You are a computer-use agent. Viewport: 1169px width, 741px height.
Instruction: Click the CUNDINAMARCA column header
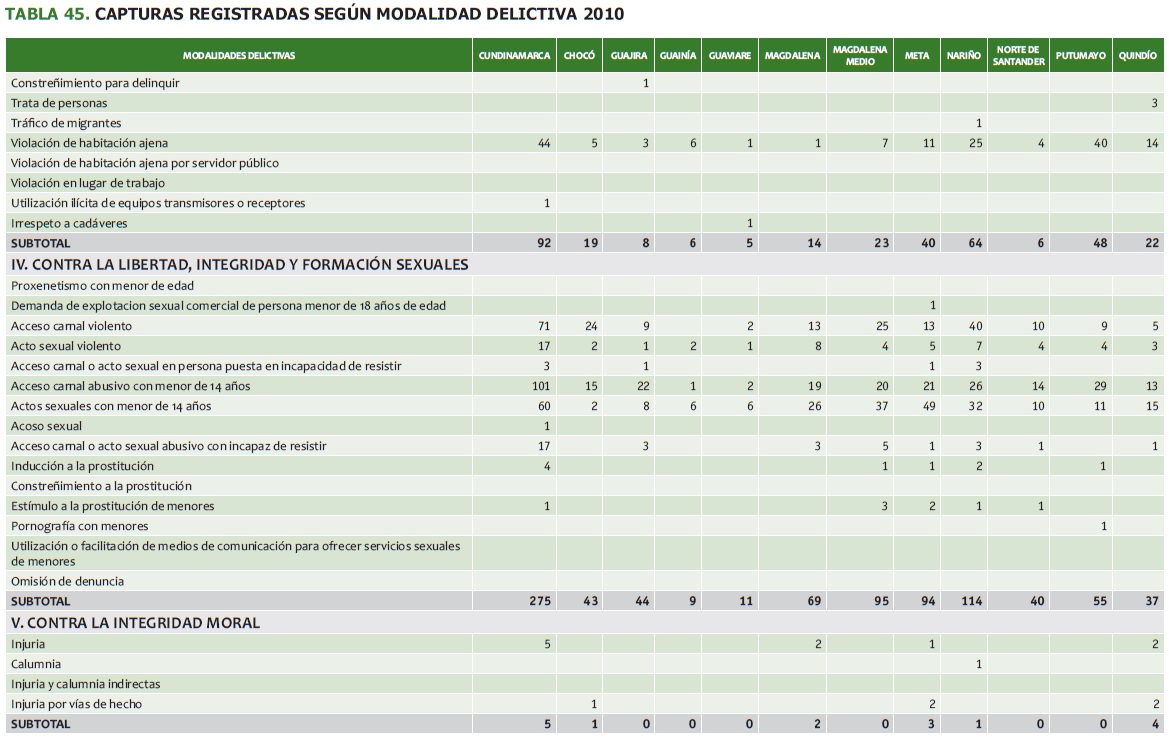click(514, 56)
